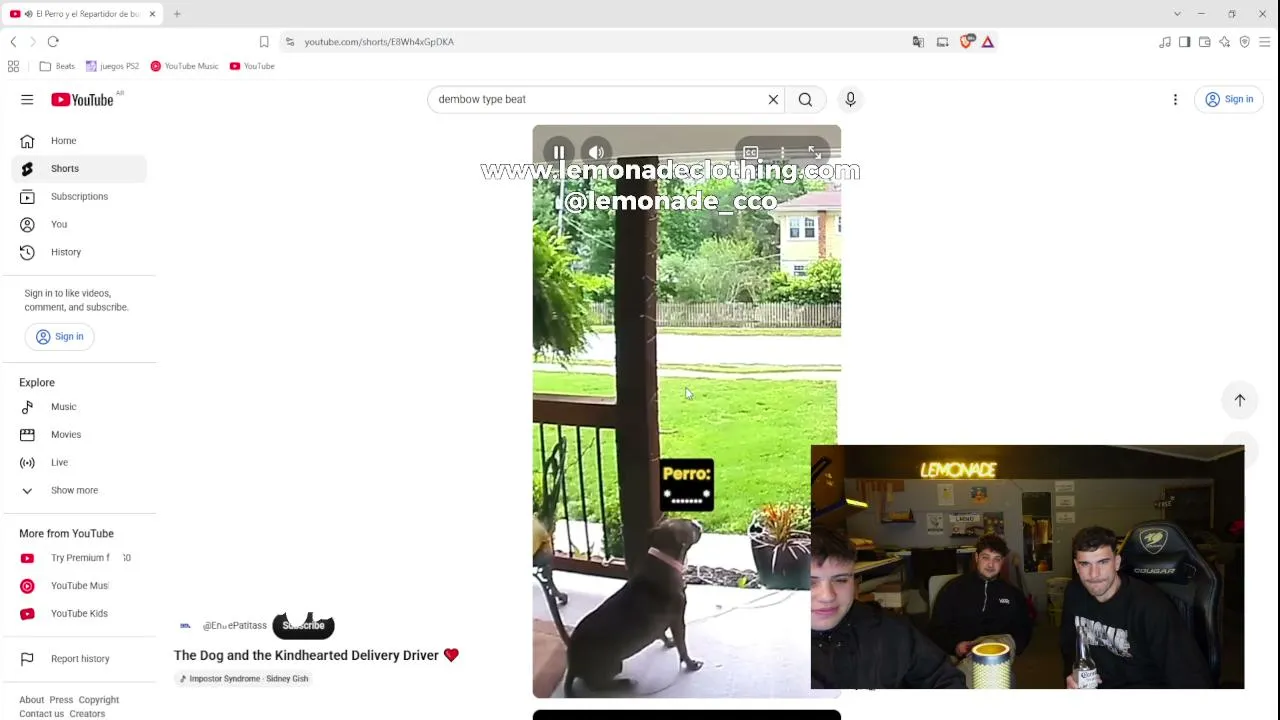The image size is (1280, 720).
Task: Close the browser tab
Action: [152, 14]
